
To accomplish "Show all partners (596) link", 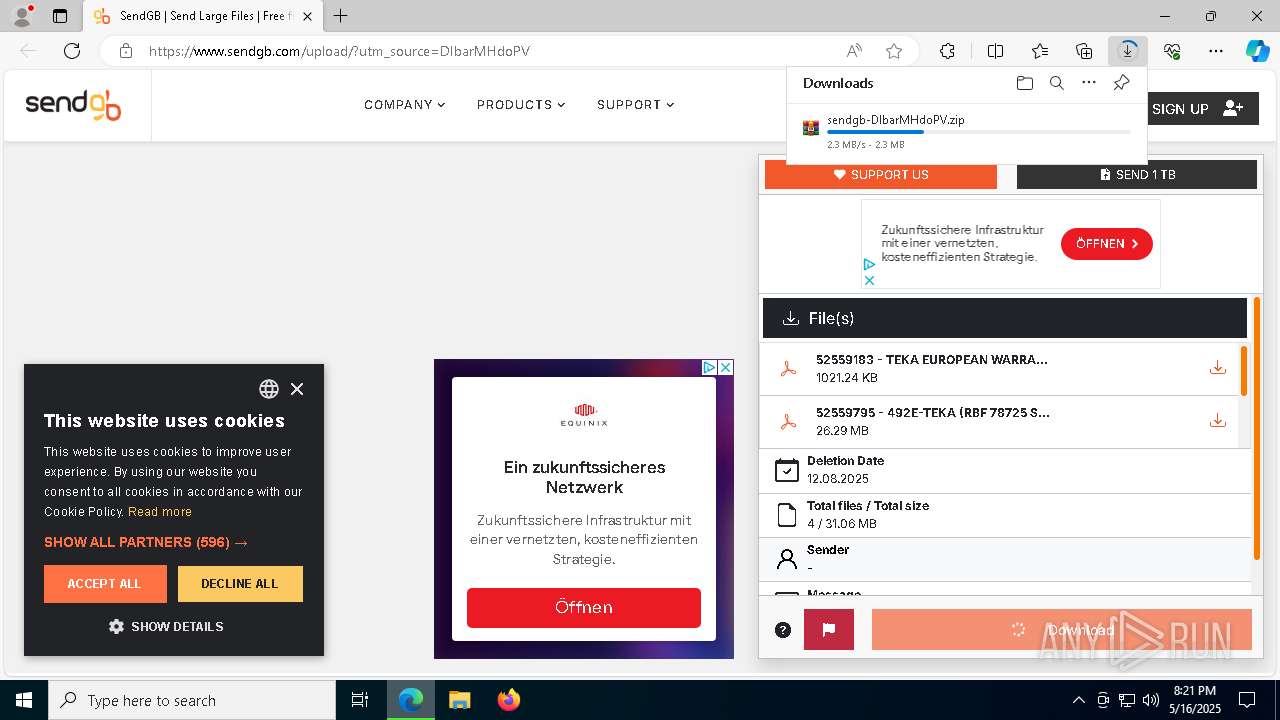I will click(146, 542).
